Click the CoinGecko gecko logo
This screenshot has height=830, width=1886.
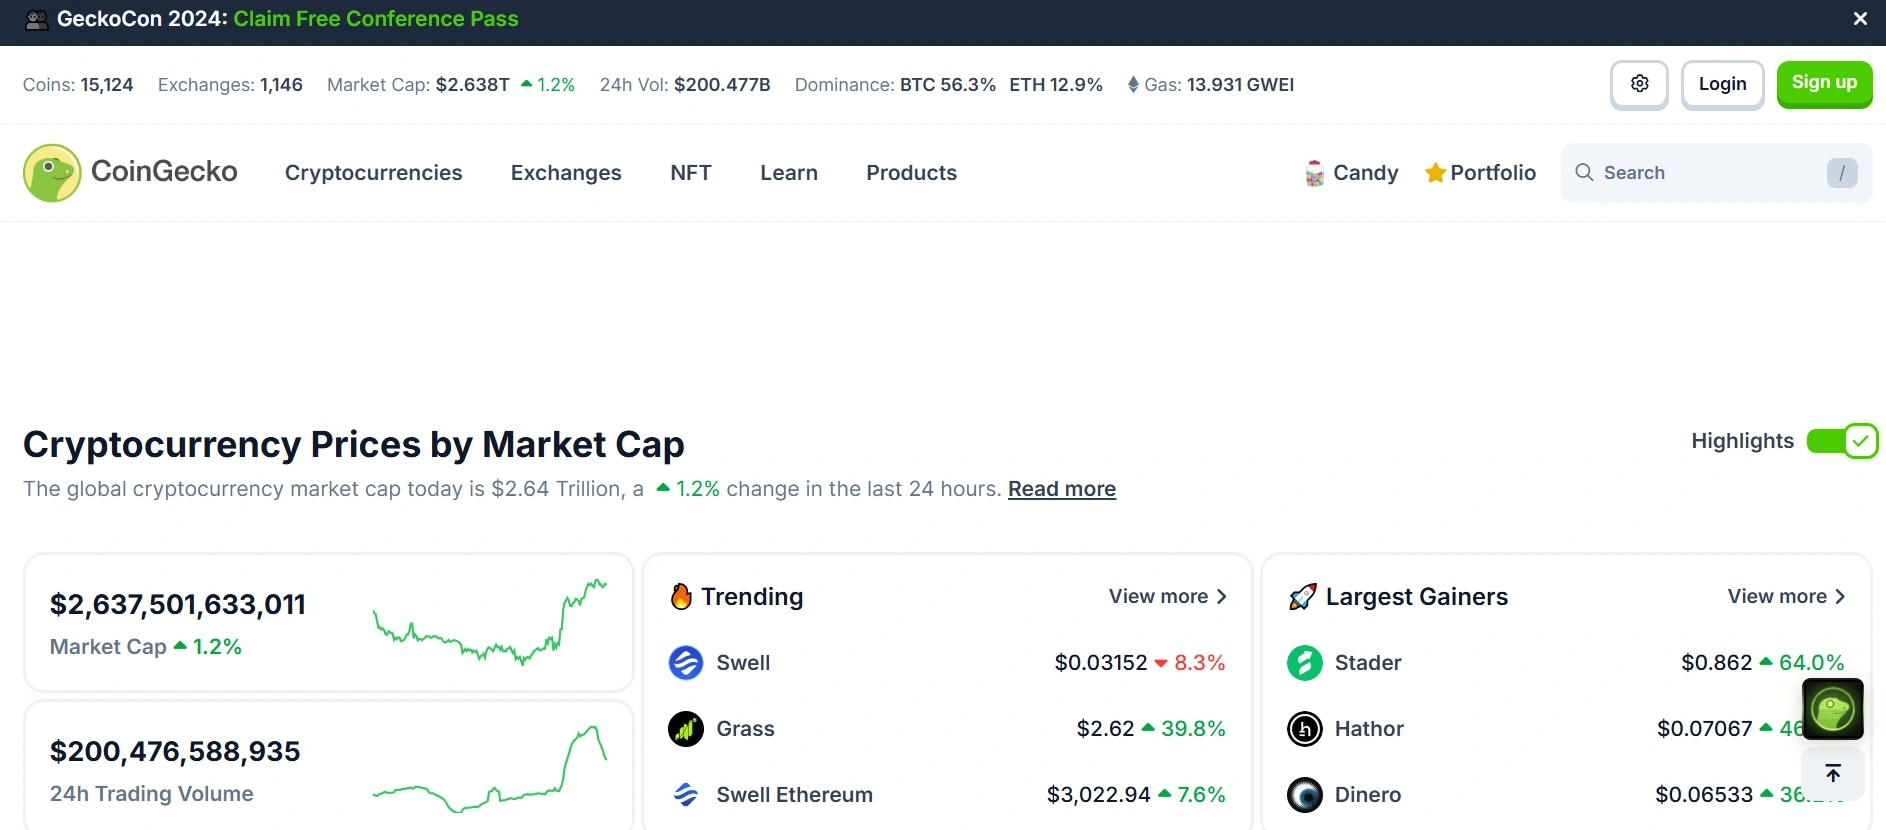(52, 173)
